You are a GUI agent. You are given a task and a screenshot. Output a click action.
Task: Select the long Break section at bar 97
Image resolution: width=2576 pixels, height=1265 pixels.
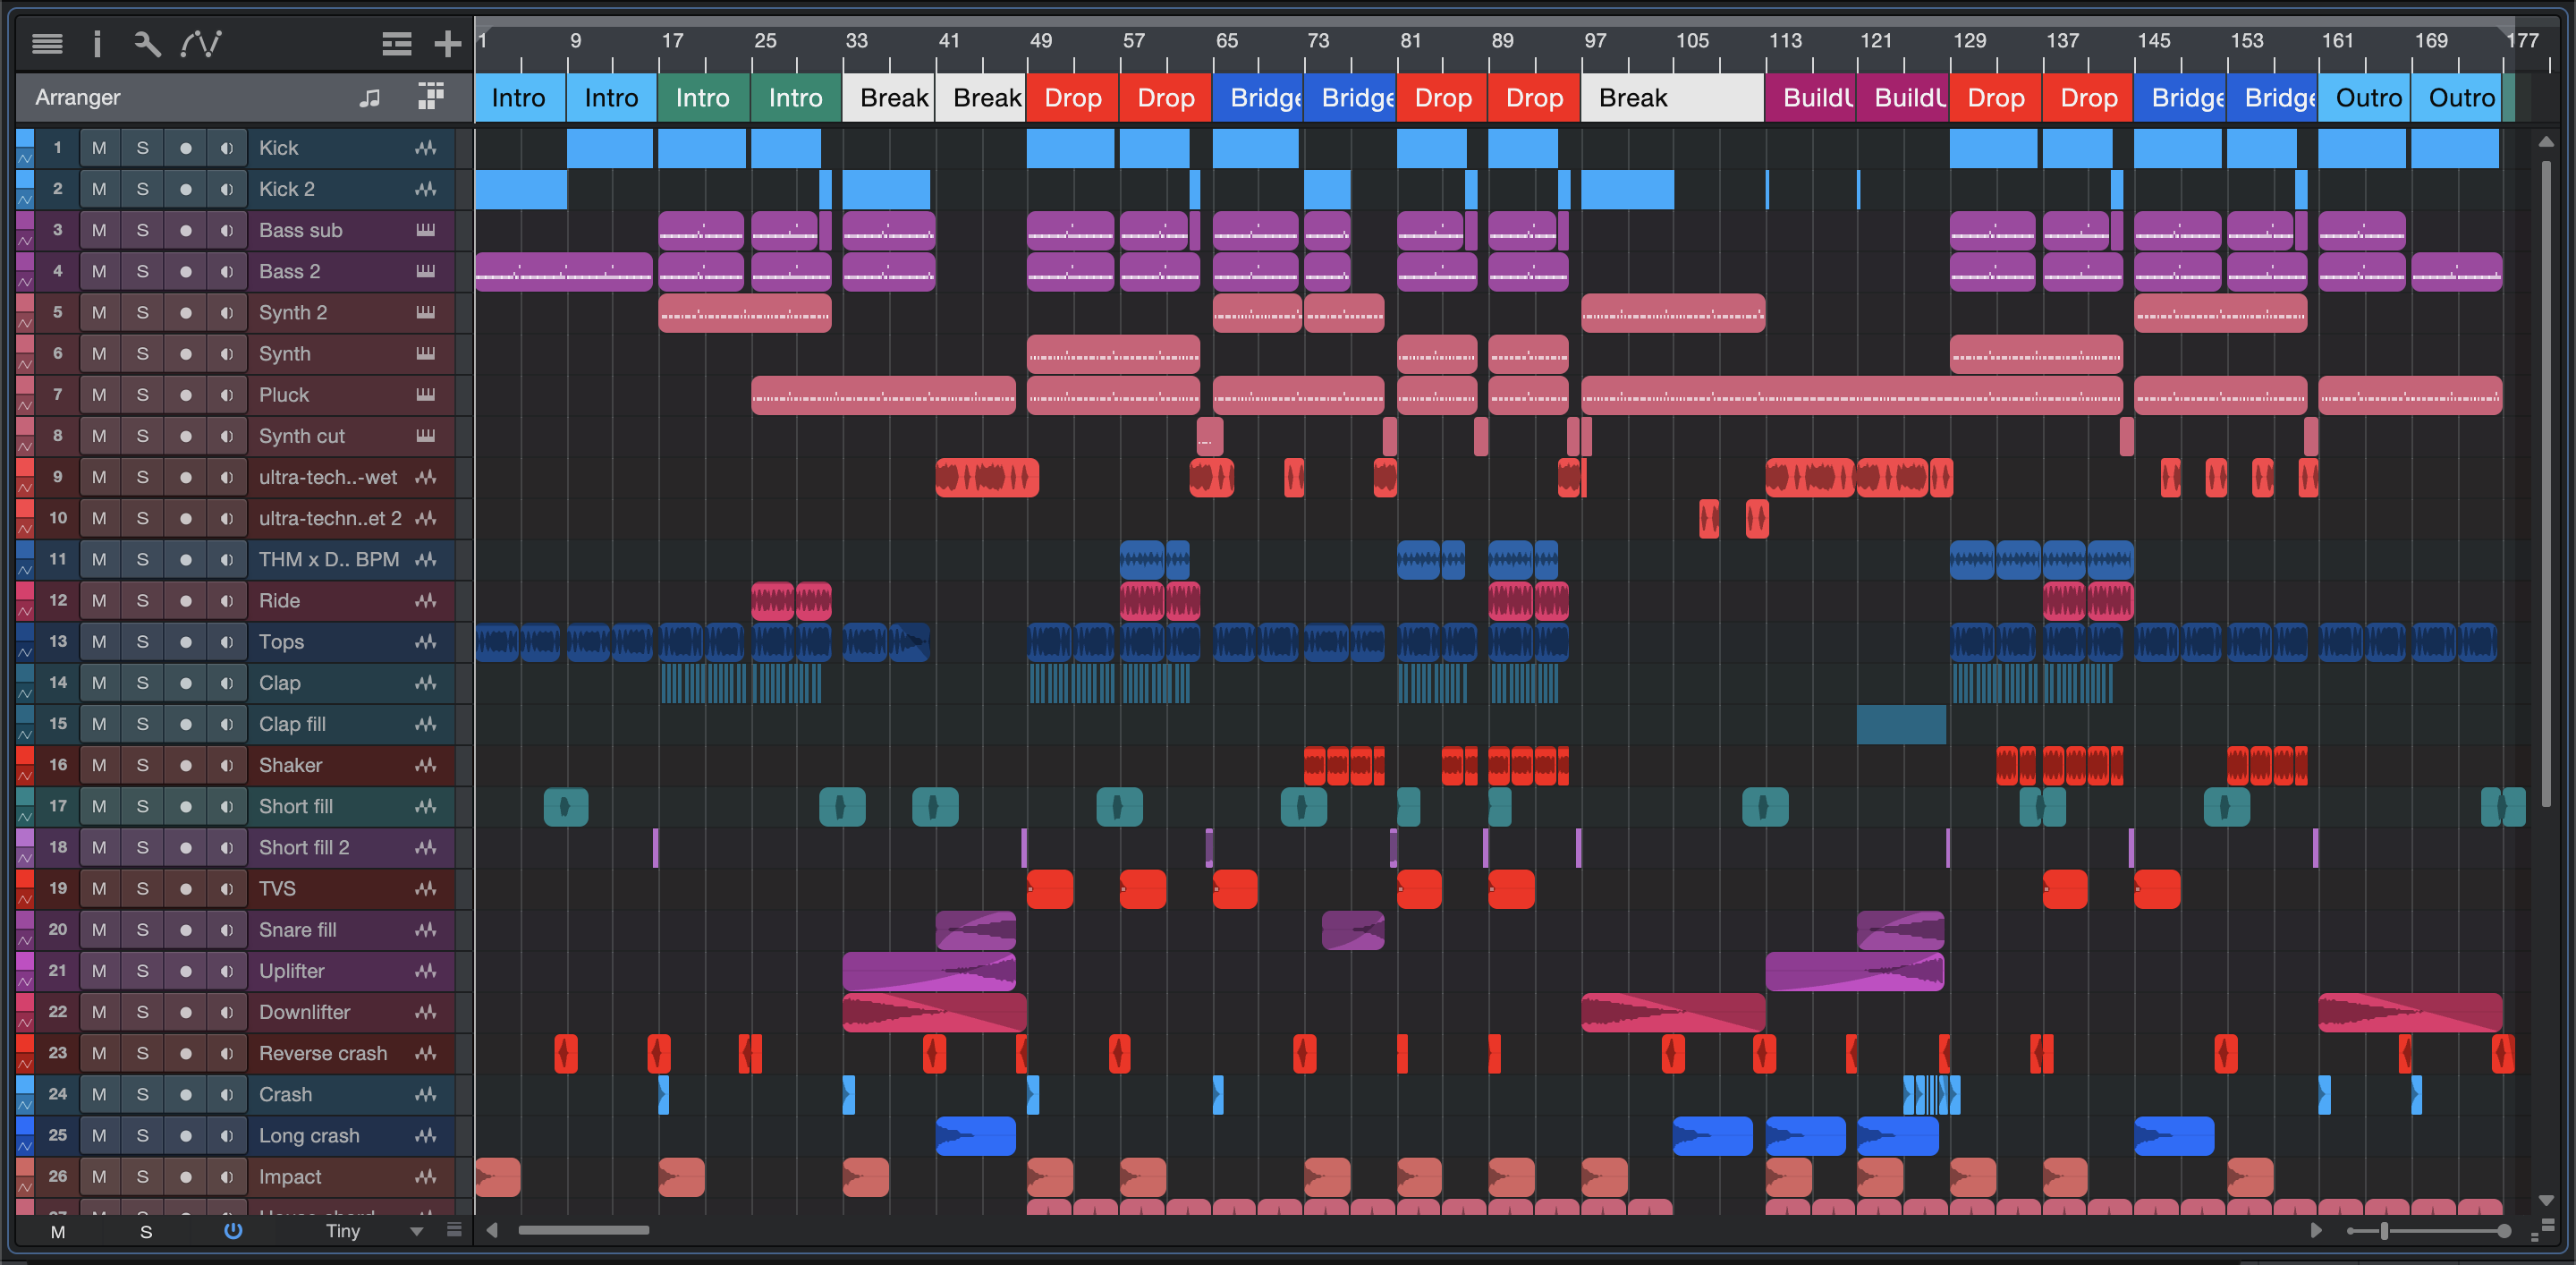point(1673,97)
